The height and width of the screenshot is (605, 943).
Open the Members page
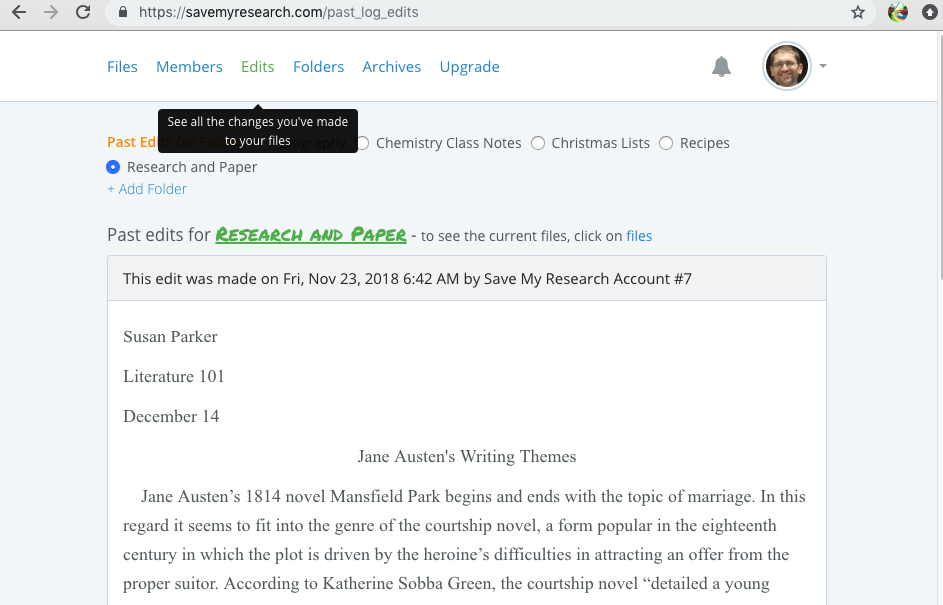pyautogui.click(x=189, y=66)
